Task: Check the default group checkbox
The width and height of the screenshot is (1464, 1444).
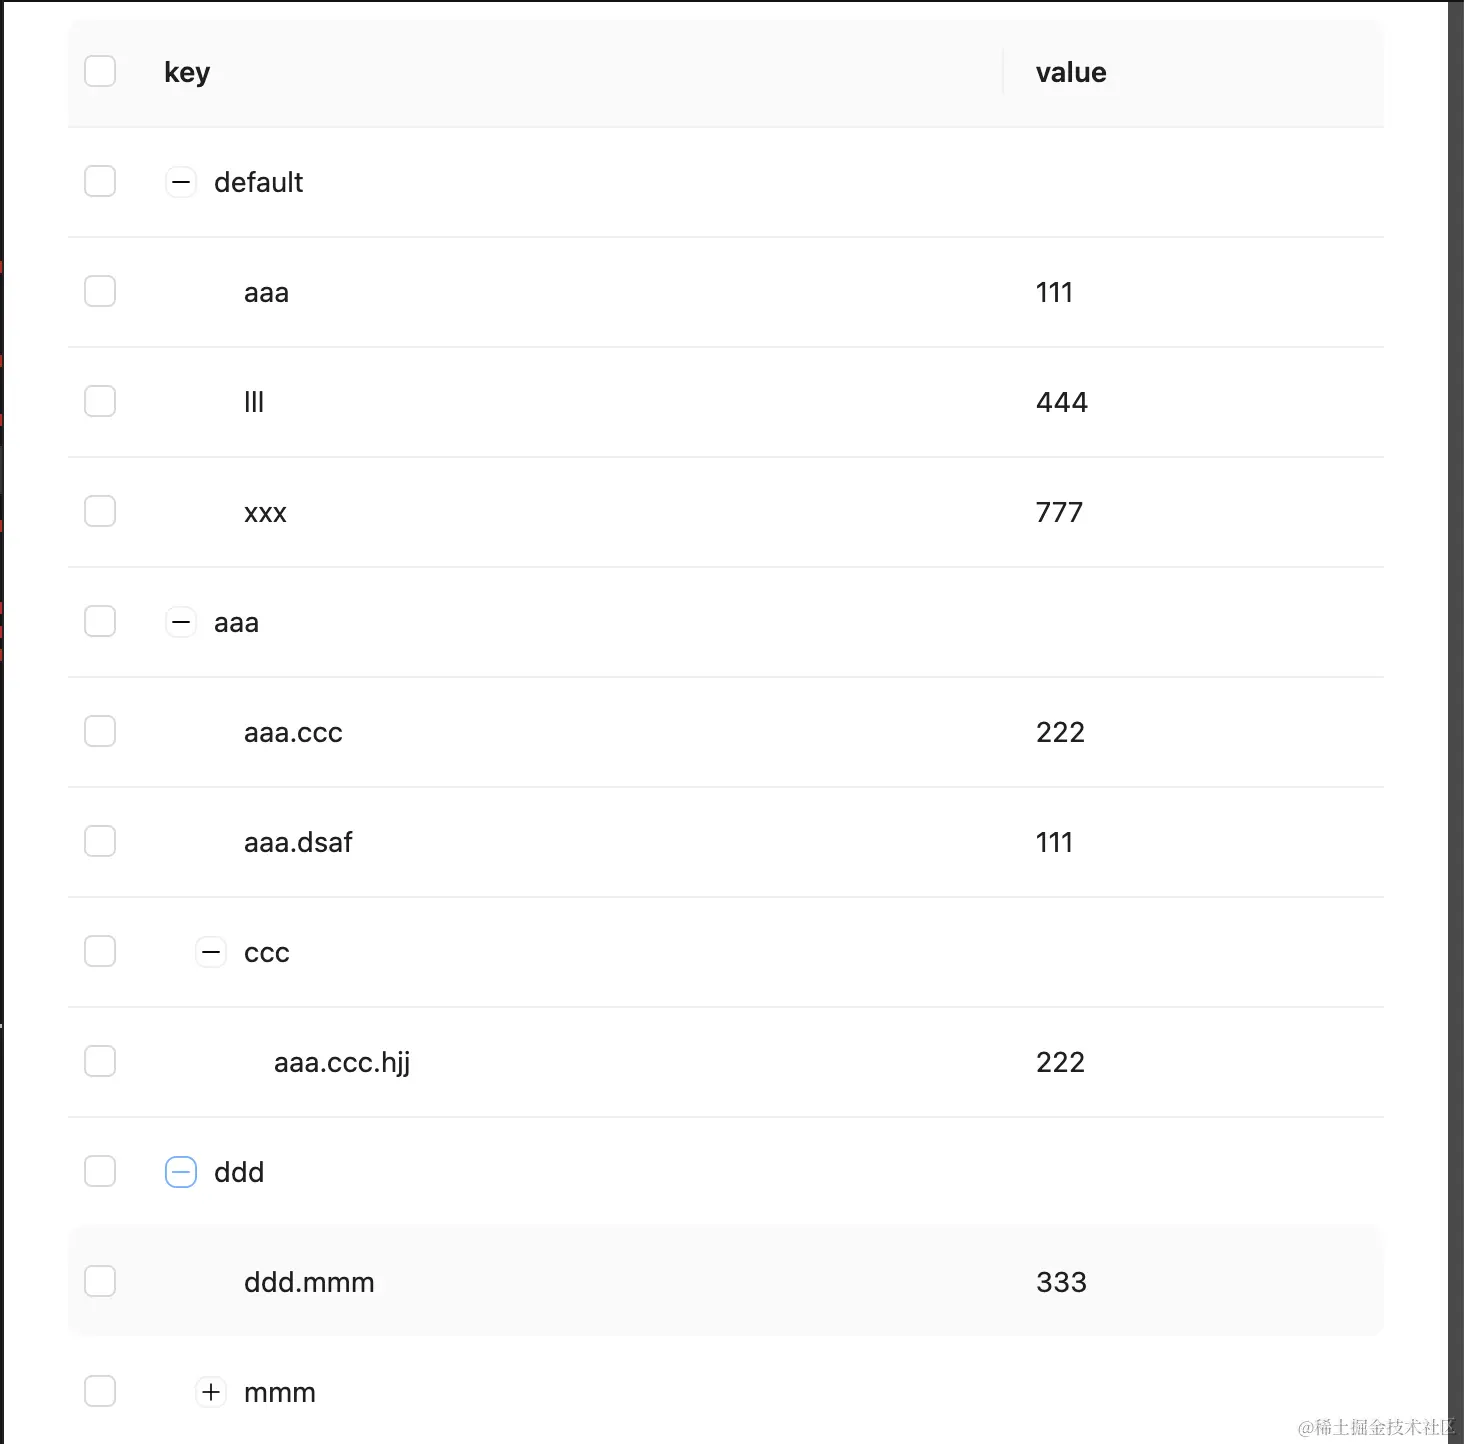Action: click(x=100, y=182)
